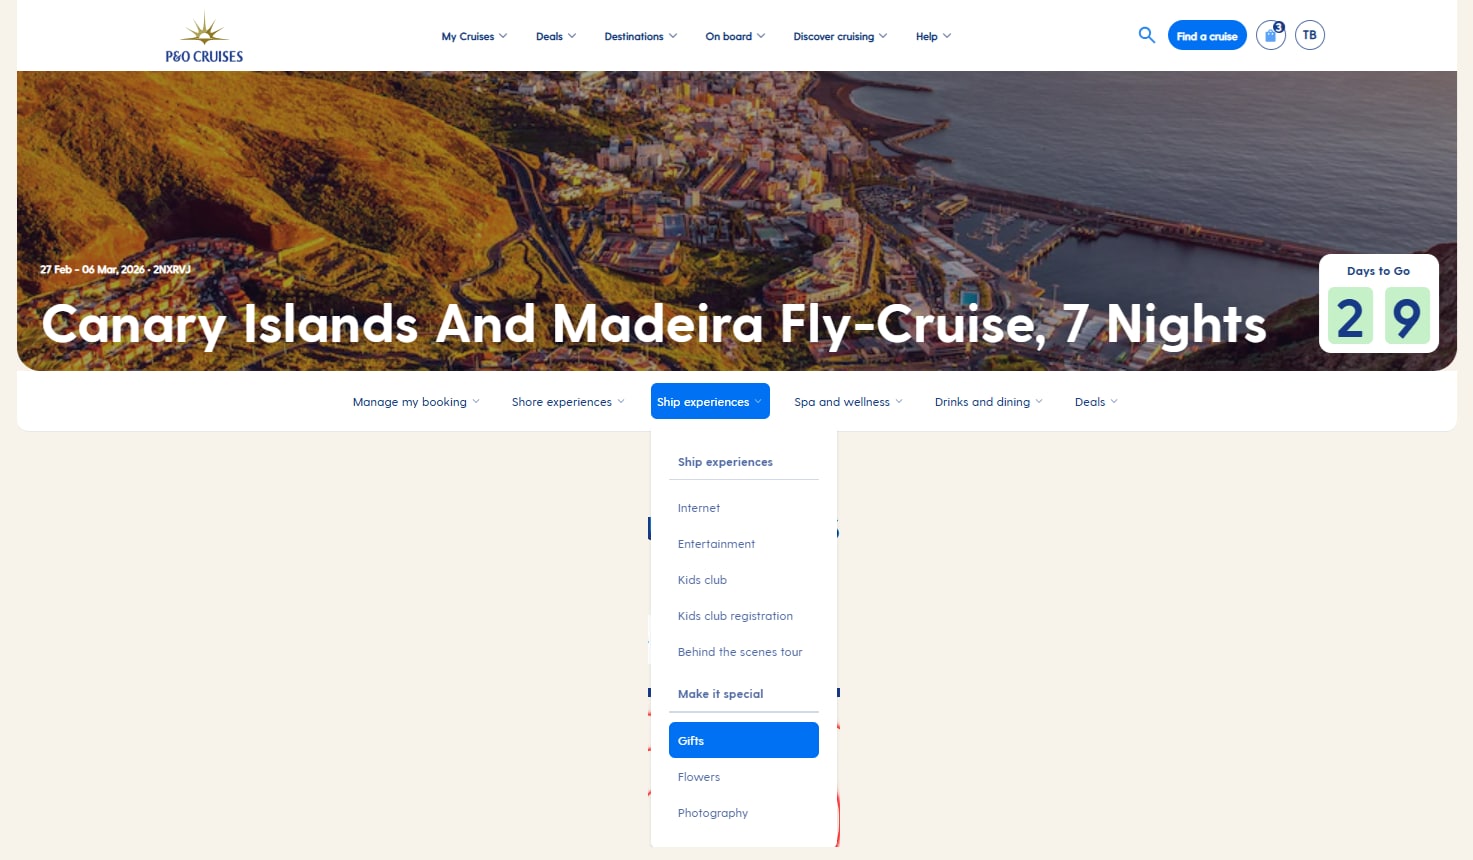Open the TB account avatar
Image resolution: width=1473 pixels, height=860 pixels.
(x=1310, y=35)
